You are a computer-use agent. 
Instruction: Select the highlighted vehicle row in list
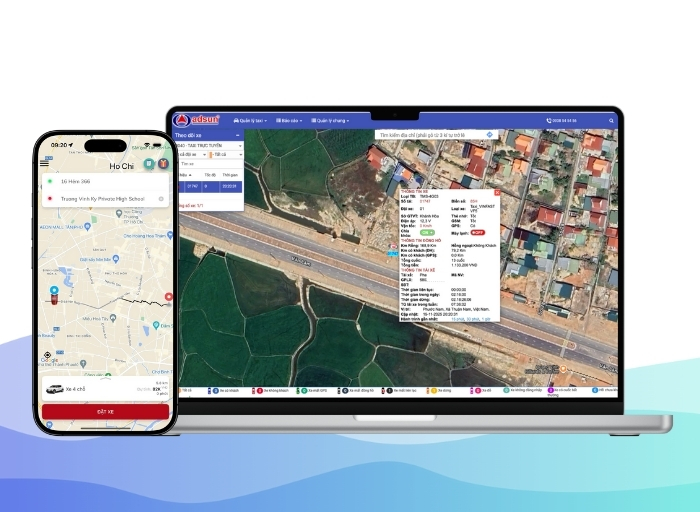point(208,185)
